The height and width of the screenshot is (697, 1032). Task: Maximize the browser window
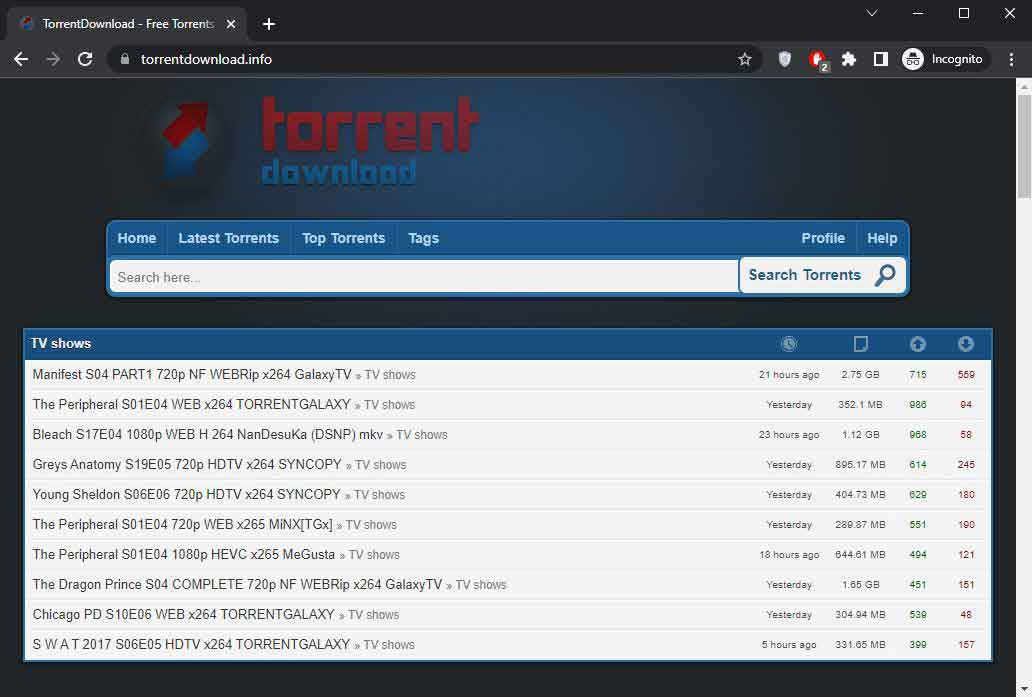964,13
